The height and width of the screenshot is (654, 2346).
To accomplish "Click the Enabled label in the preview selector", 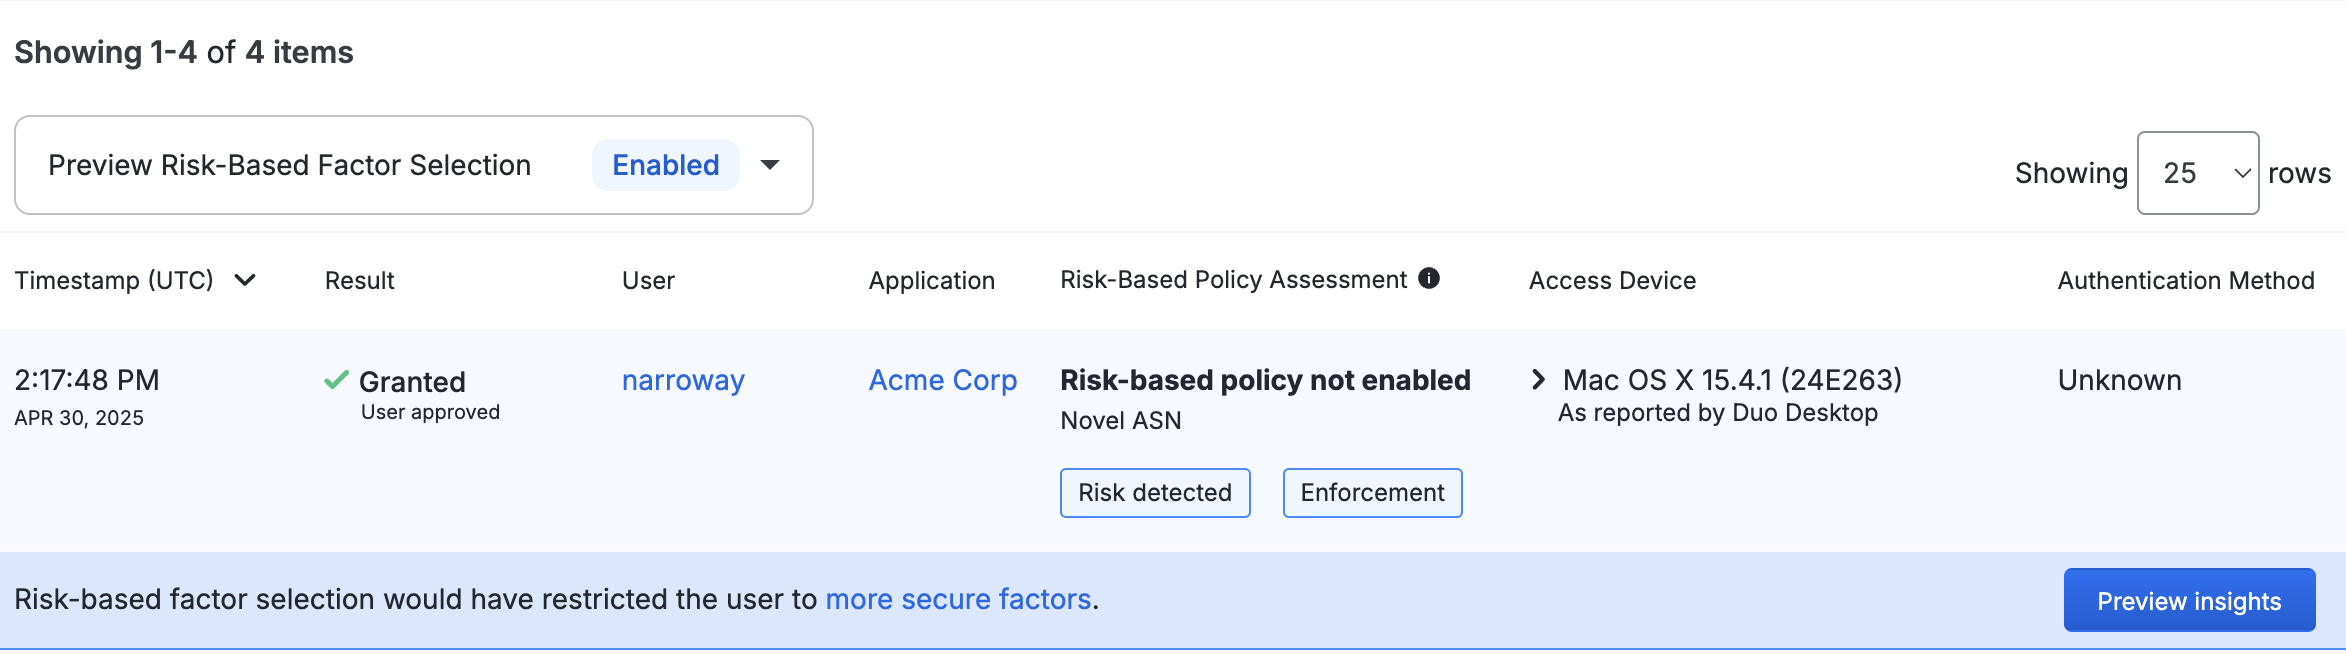I will coord(665,165).
